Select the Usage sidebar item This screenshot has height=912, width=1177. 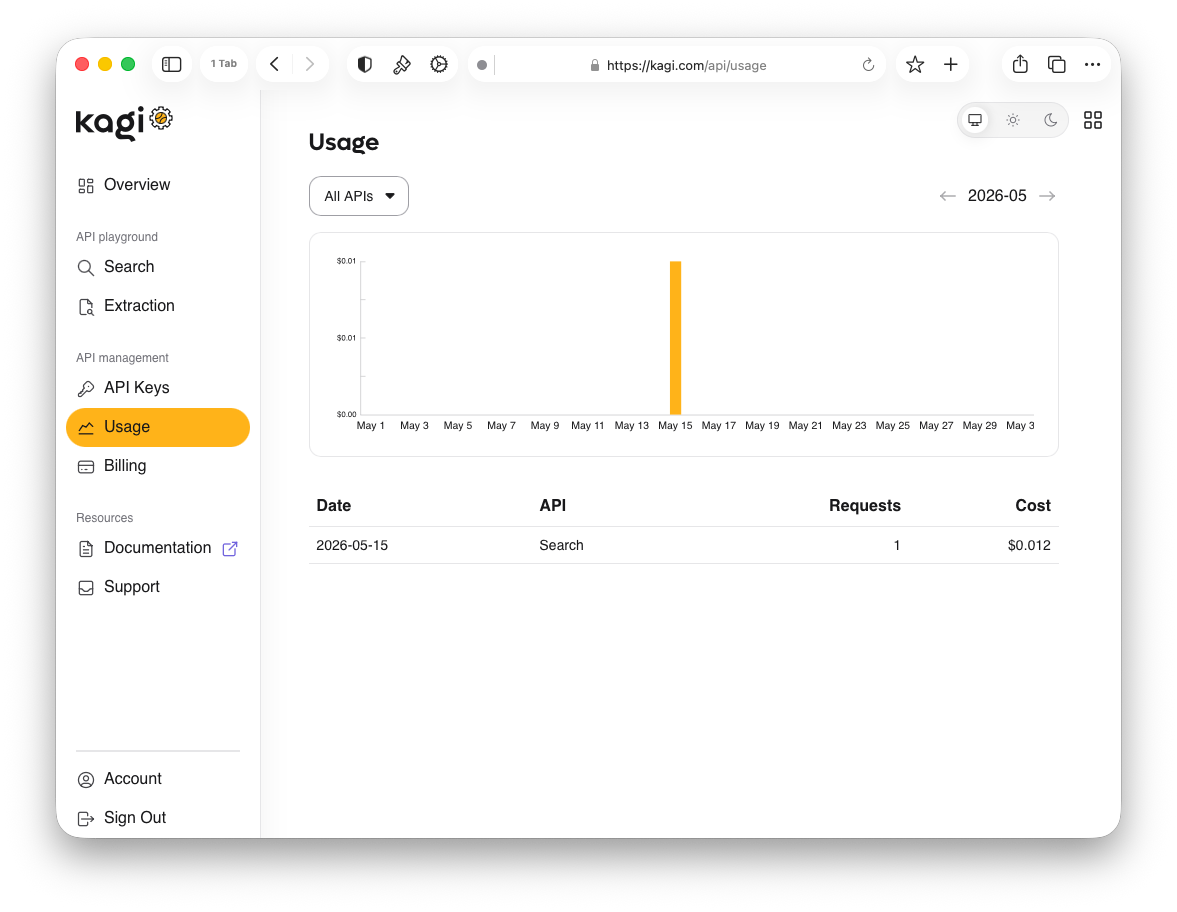pyautogui.click(x=158, y=427)
